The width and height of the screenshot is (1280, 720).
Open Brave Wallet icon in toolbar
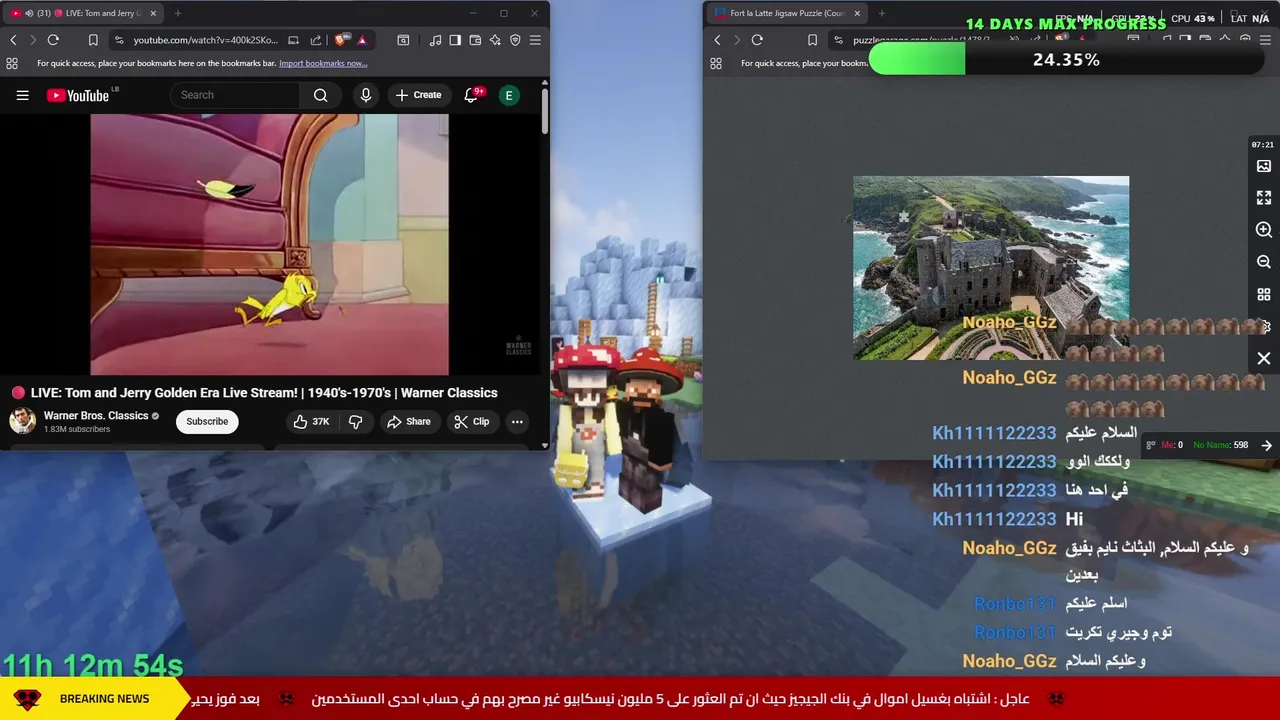(x=475, y=40)
